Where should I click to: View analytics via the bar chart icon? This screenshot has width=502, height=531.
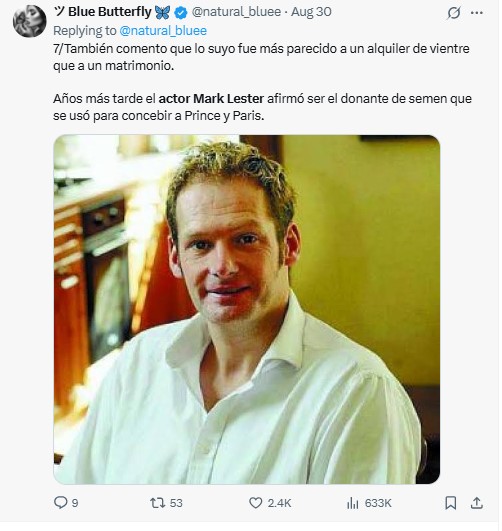354,505
